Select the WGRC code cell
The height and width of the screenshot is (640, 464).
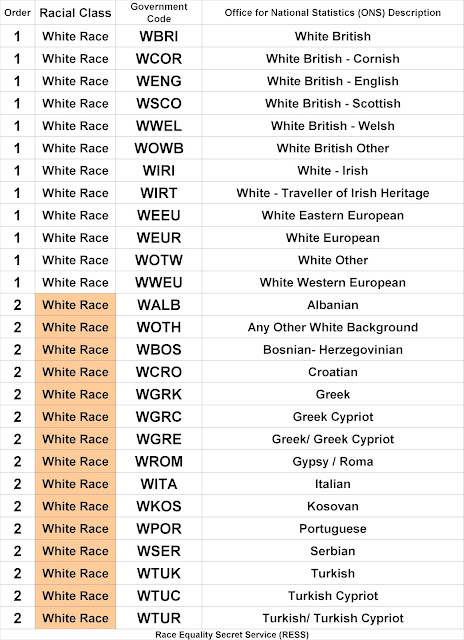tap(159, 417)
